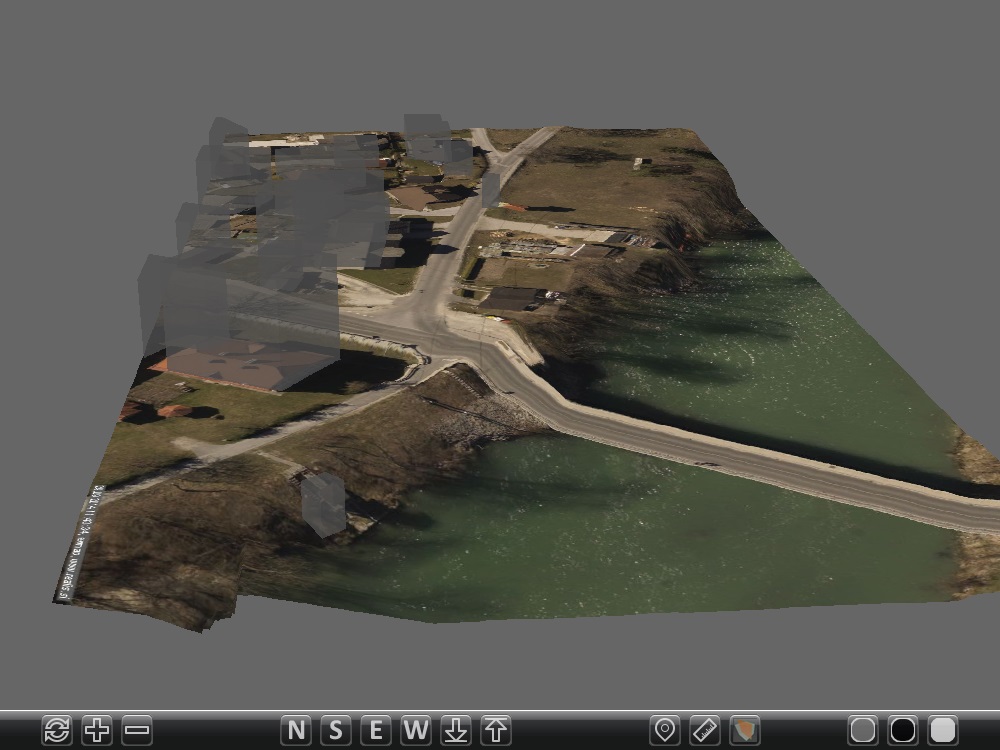Pick the white background swatch
The height and width of the screenshot is (750, 1000).
(943, 730)
